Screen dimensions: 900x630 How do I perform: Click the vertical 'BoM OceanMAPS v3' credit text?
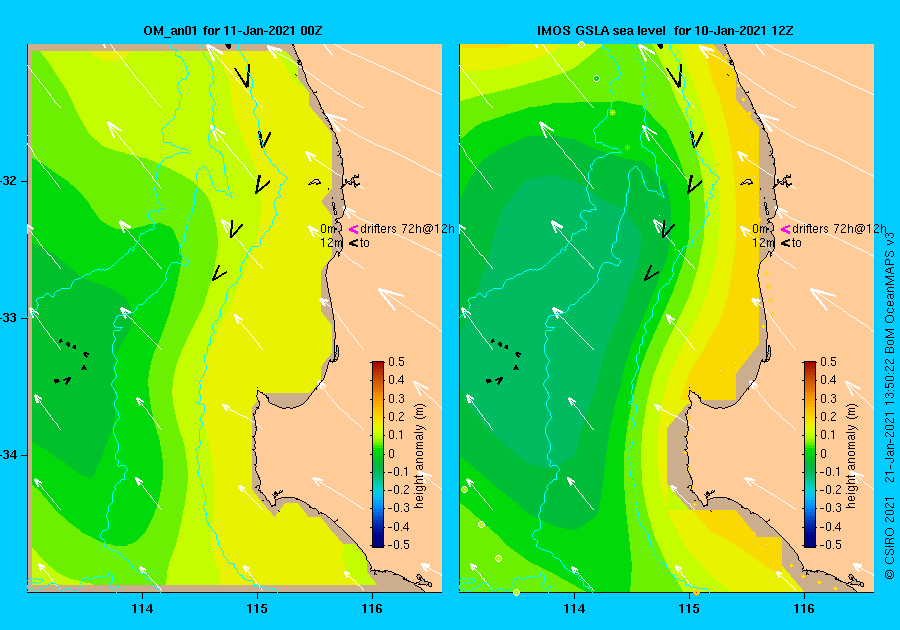click(889, 294)
